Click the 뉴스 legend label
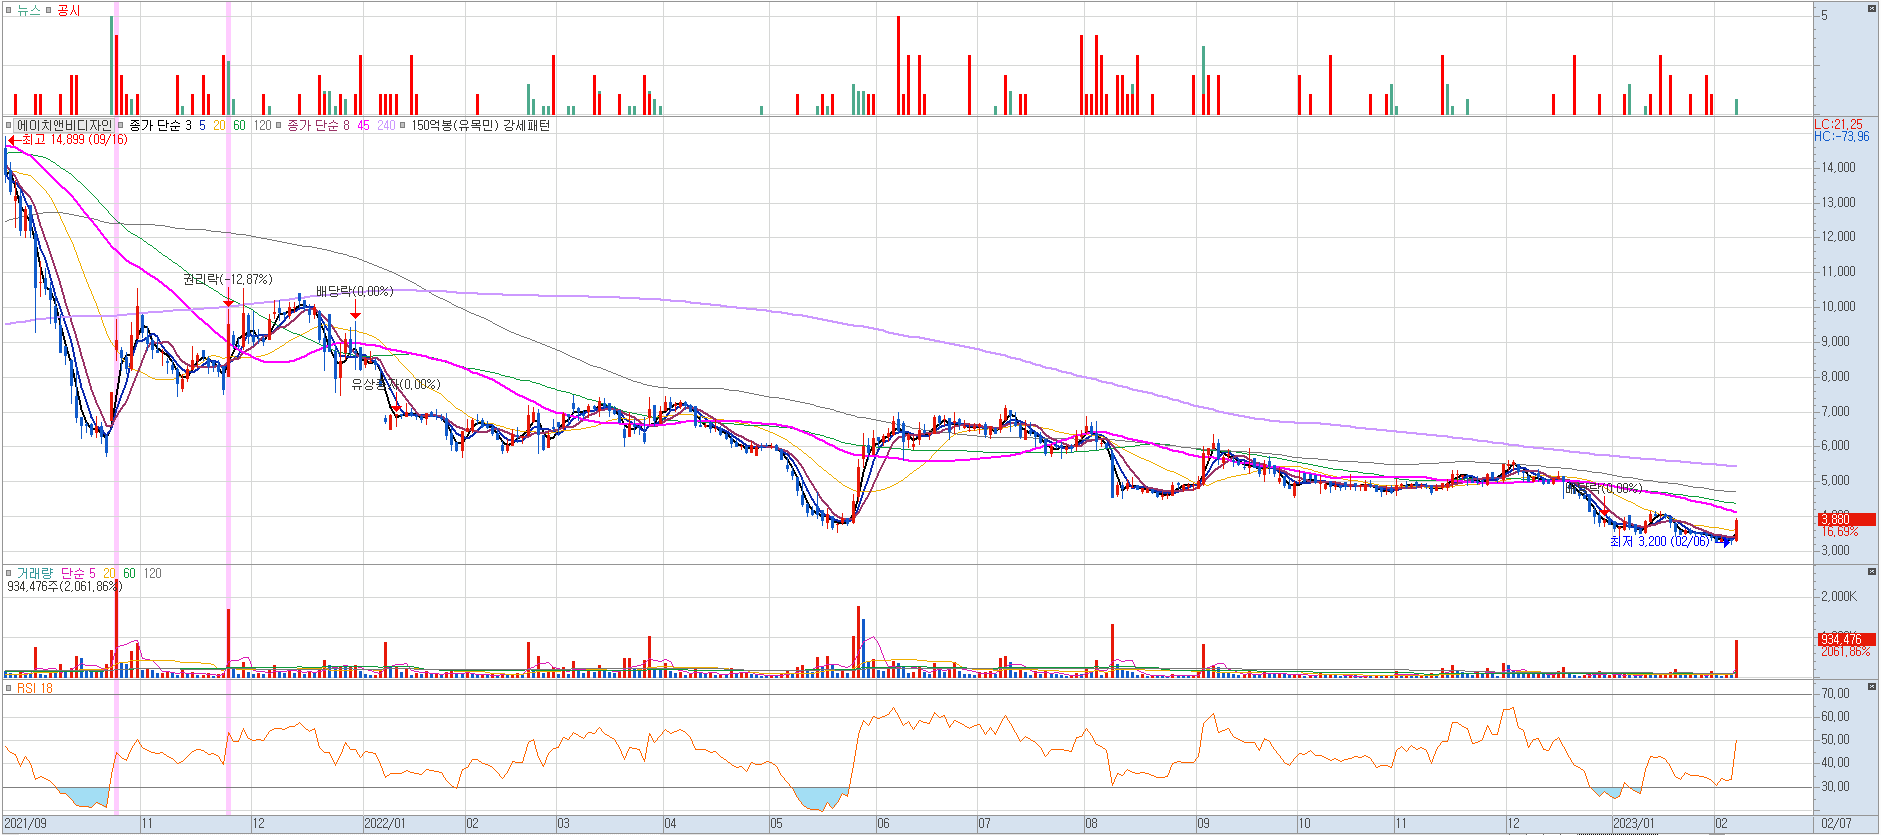 click(29, 10)
